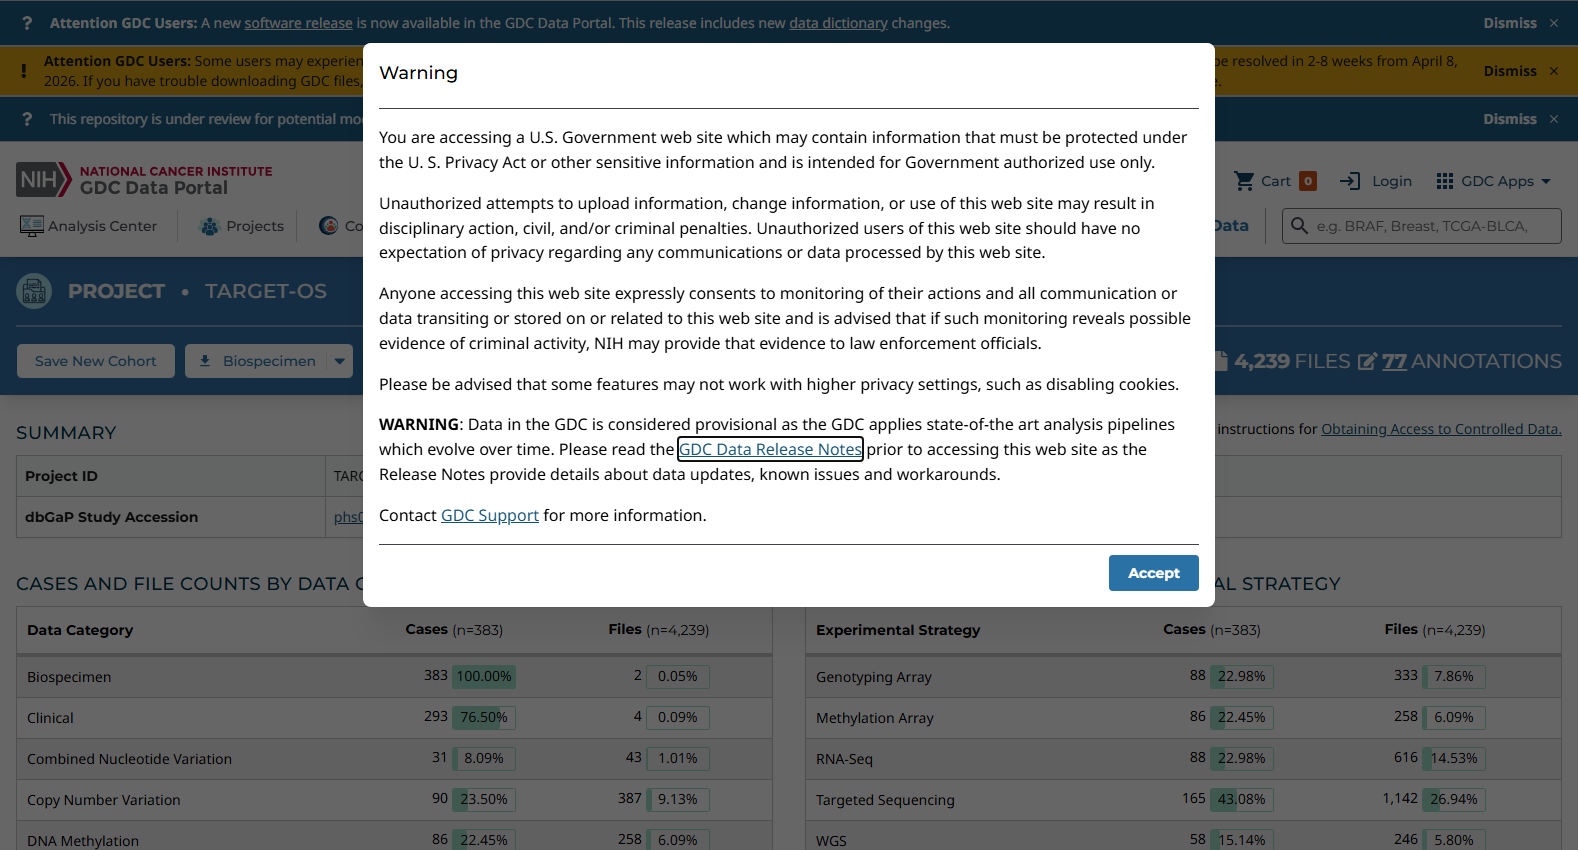Click the '1,142' files count for Targeted Sequencing
Screen dimensions: 1578x850
tap(1400, 799)
